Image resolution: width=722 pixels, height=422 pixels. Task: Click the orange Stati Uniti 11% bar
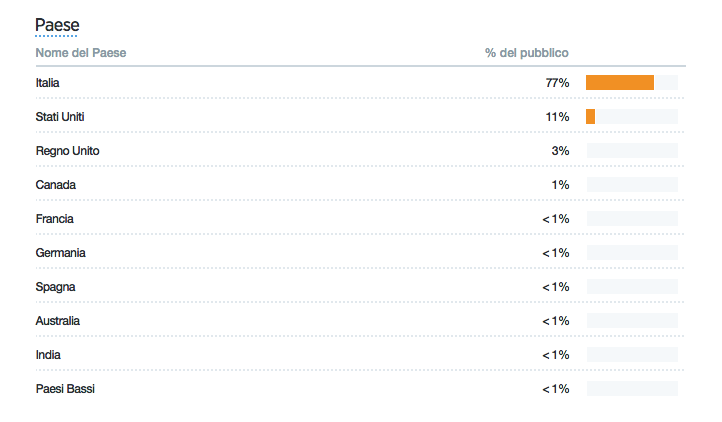590,117
